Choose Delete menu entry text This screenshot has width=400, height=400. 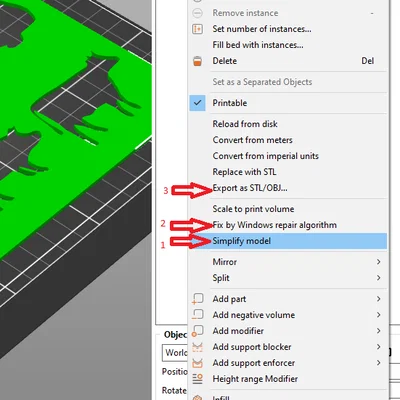(225, 61)
